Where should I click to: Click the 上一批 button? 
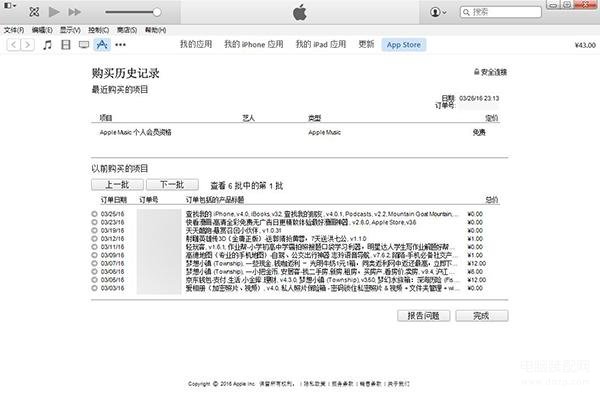point(117,185)
